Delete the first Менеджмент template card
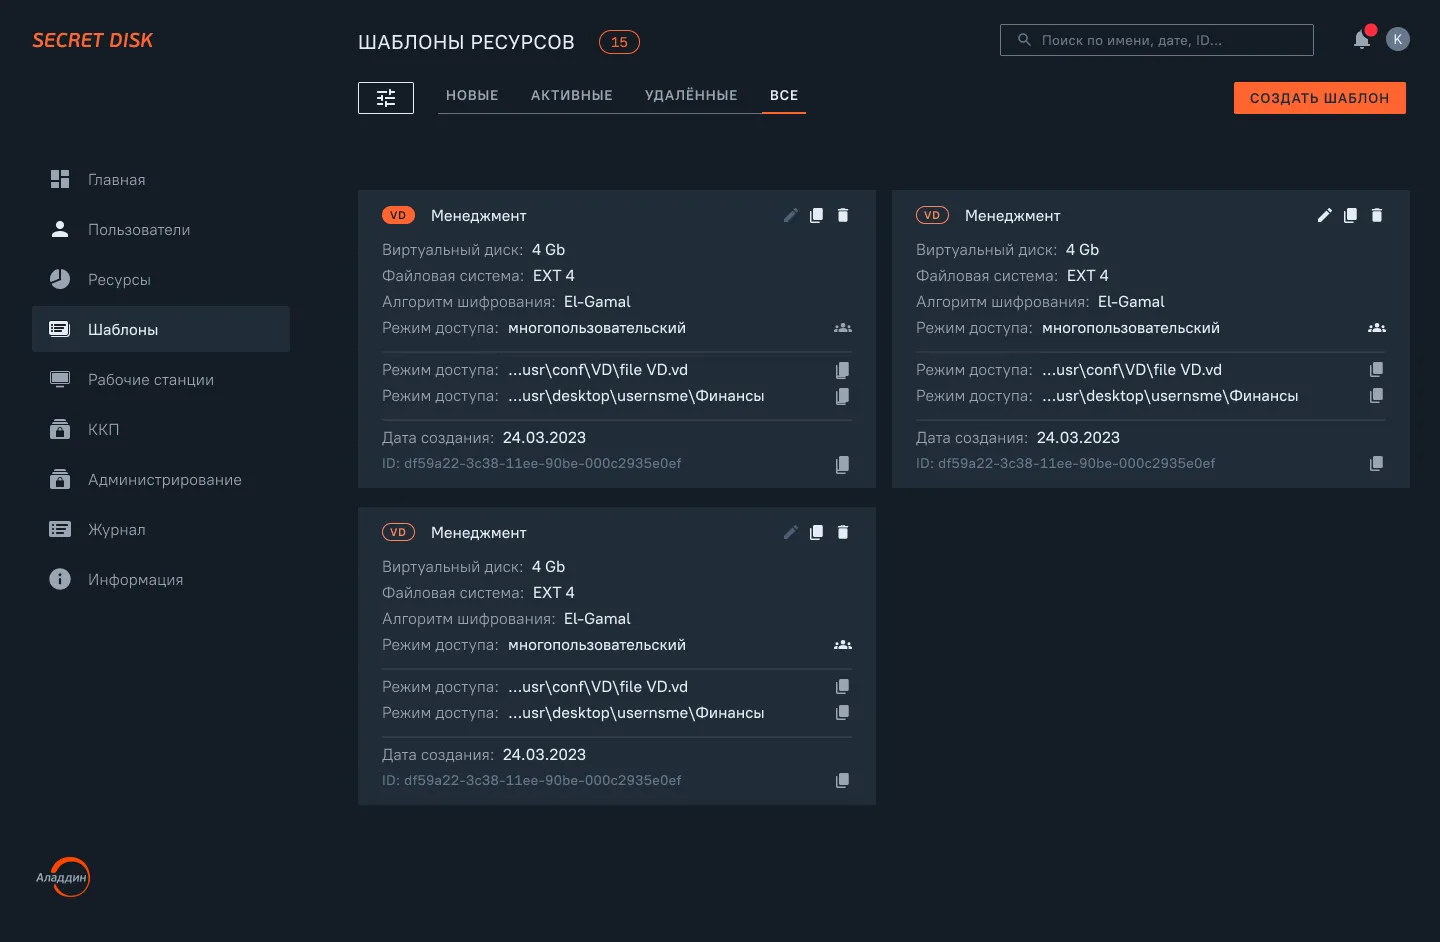This screenshot has height=942, width=1440. [x=843, y=215]
